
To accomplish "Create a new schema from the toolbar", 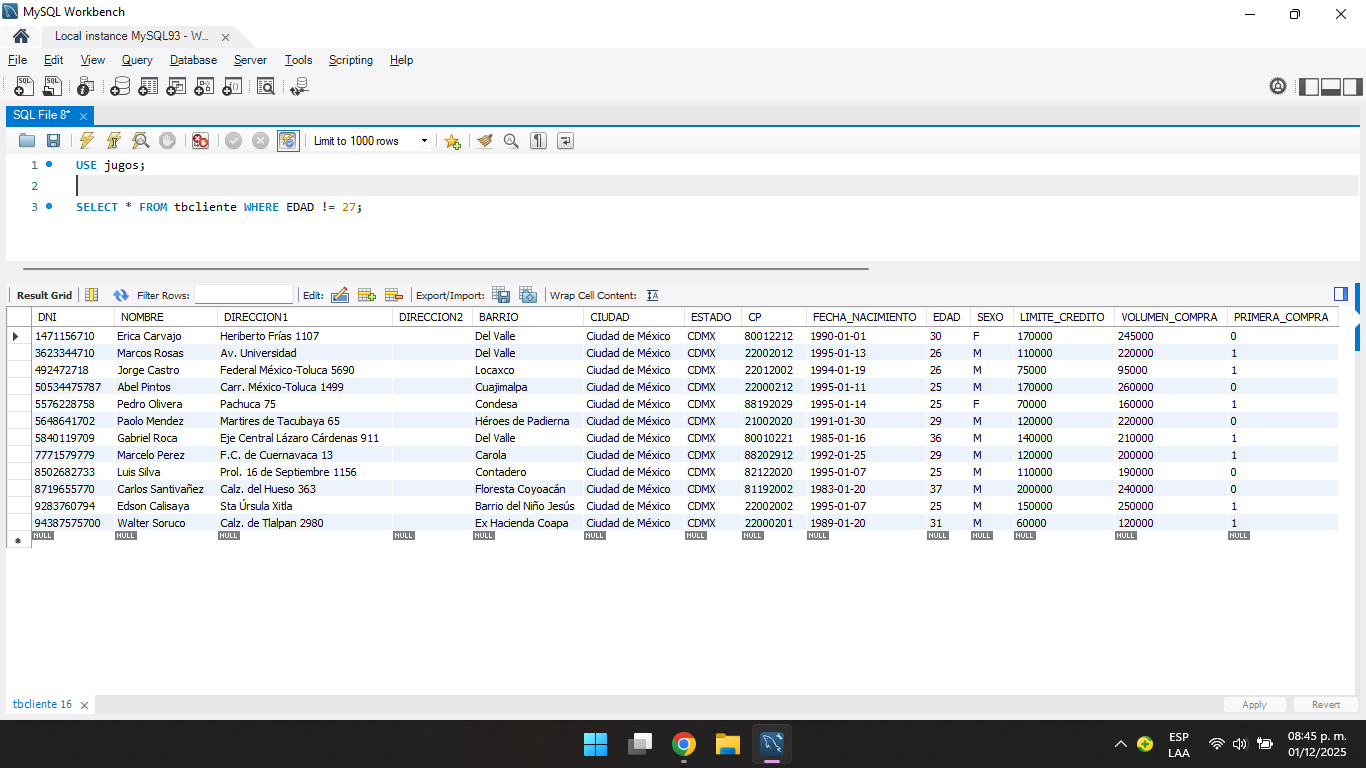I will (x=120, y=87).
